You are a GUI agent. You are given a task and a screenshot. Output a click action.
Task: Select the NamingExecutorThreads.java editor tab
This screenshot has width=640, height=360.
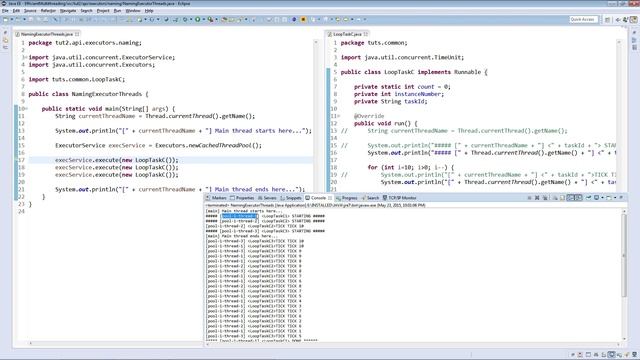pyautogui.click(x=47, y=34)
